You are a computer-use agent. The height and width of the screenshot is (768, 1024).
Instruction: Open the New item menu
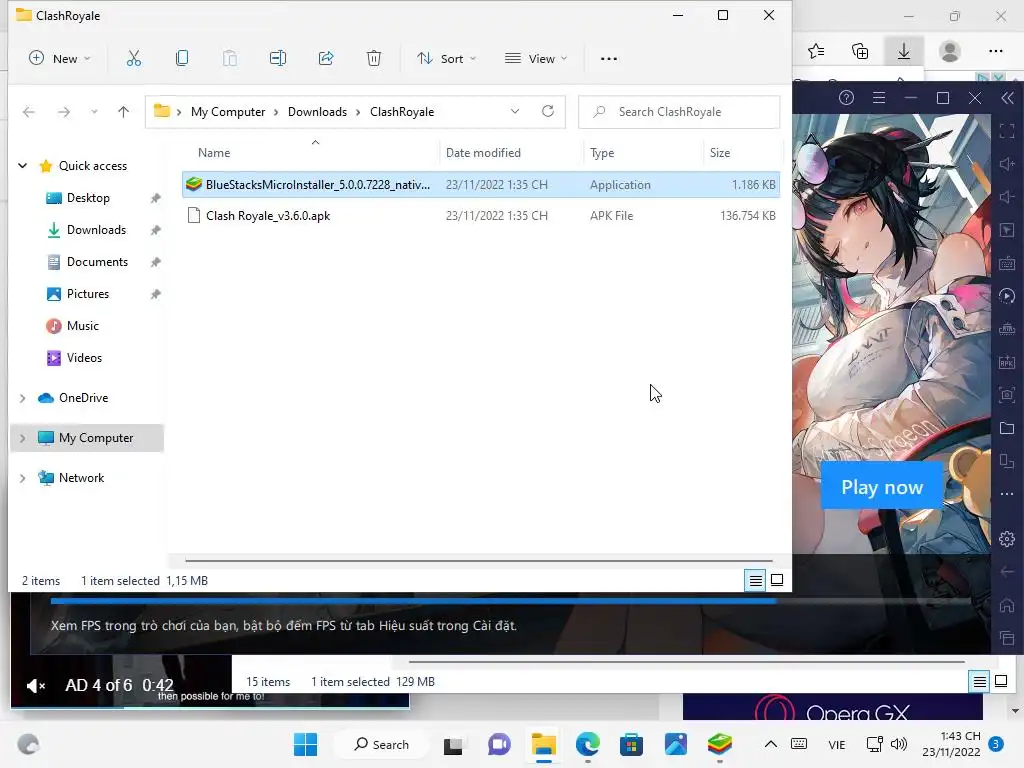tap(59, 59)
